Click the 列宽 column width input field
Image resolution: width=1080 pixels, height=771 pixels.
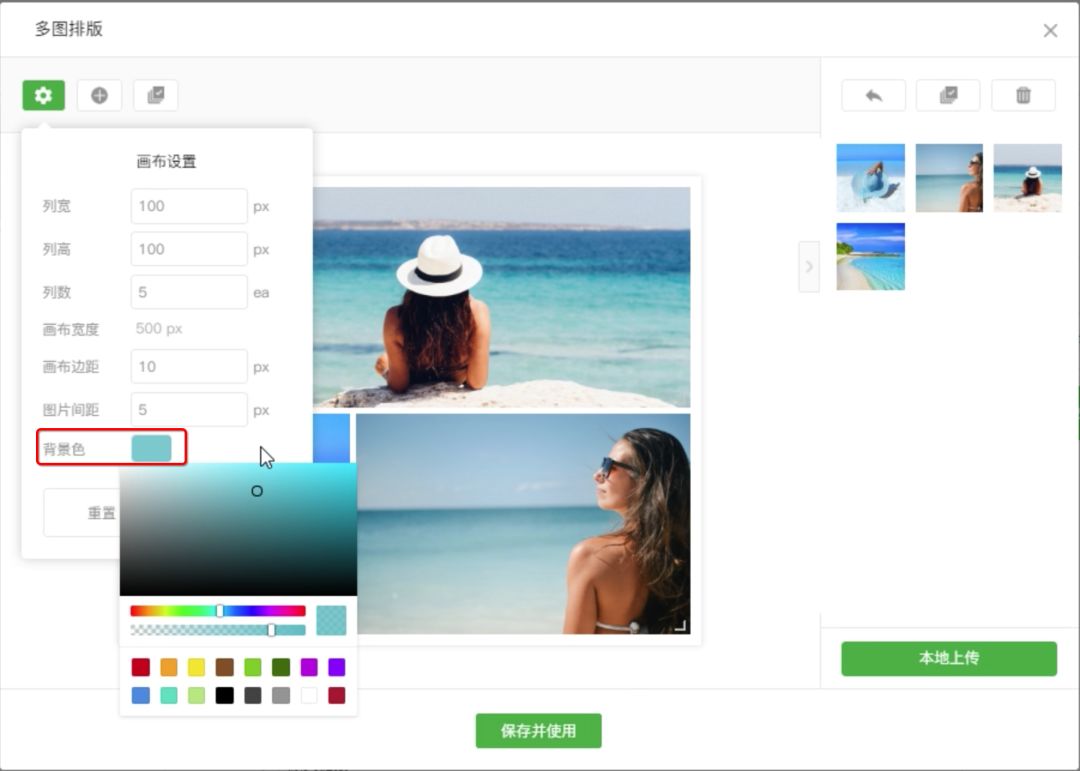188,206
